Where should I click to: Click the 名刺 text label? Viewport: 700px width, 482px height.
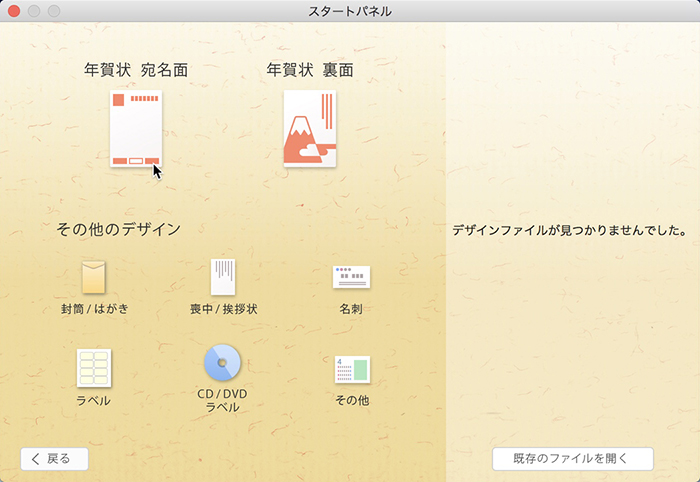(x=351, y=309)
